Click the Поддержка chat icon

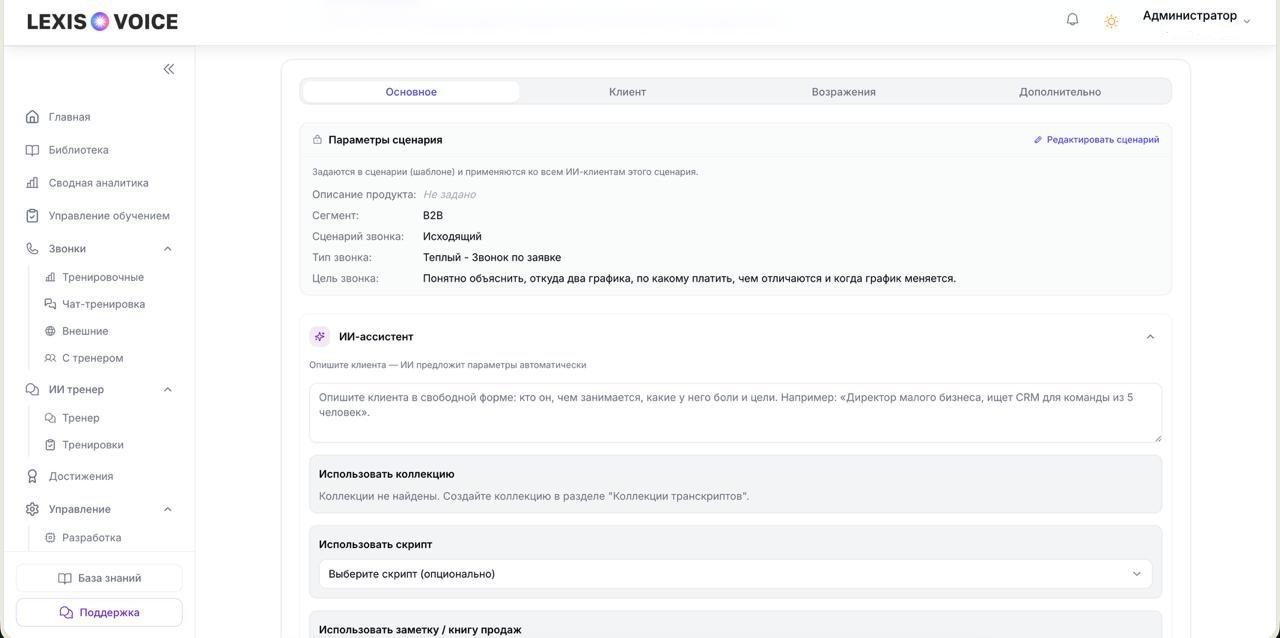(x=66, y=612)
